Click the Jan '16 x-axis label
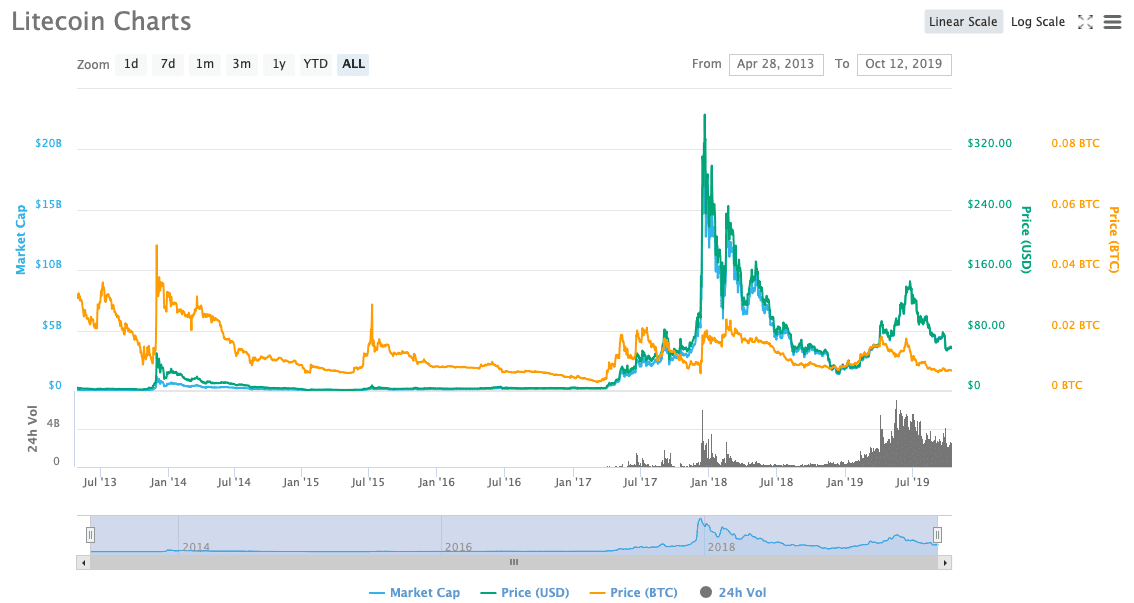 pyautogui.click(x=437, y=482)
